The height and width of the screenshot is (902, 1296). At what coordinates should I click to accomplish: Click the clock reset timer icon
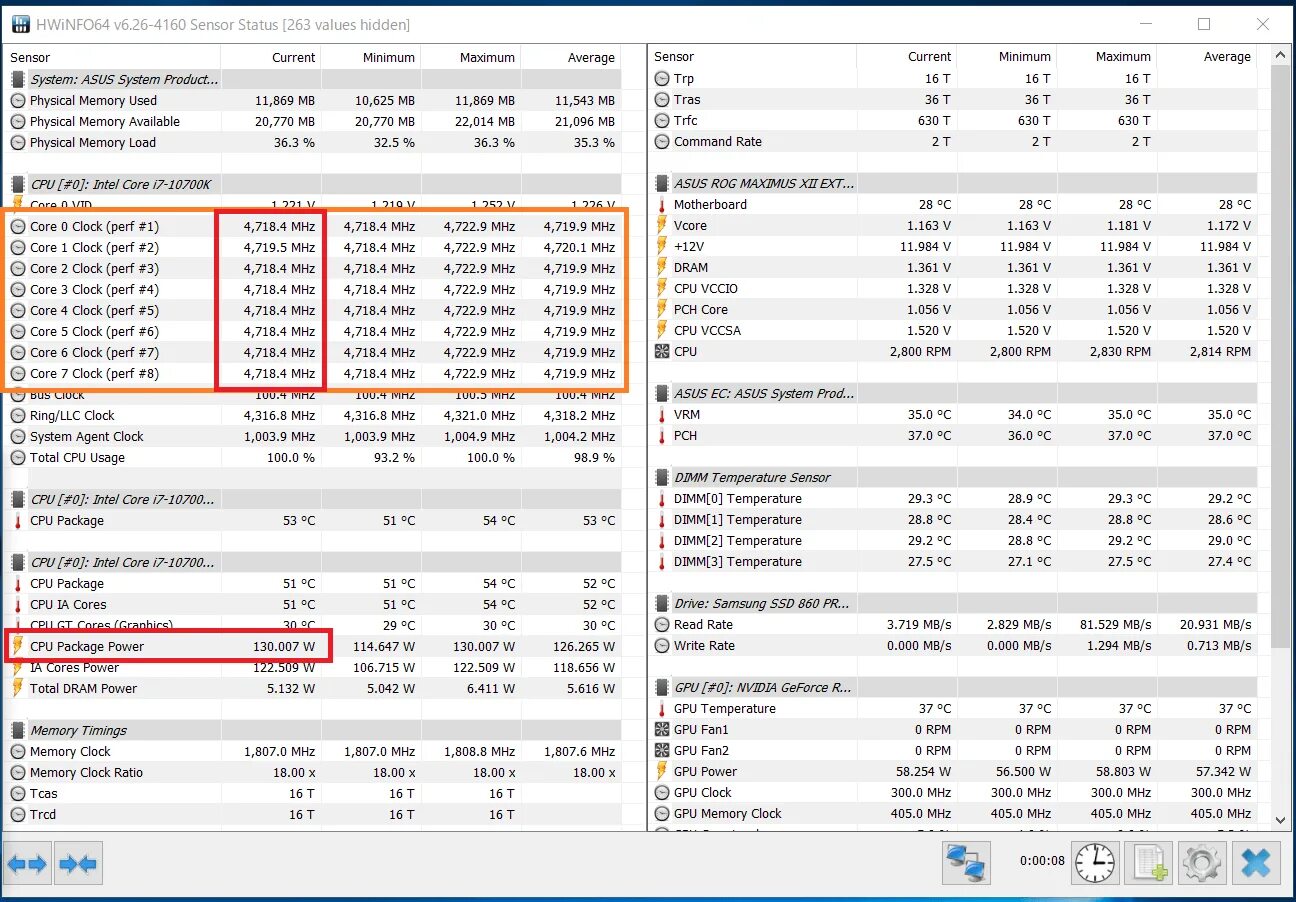tap(1095, 862)
